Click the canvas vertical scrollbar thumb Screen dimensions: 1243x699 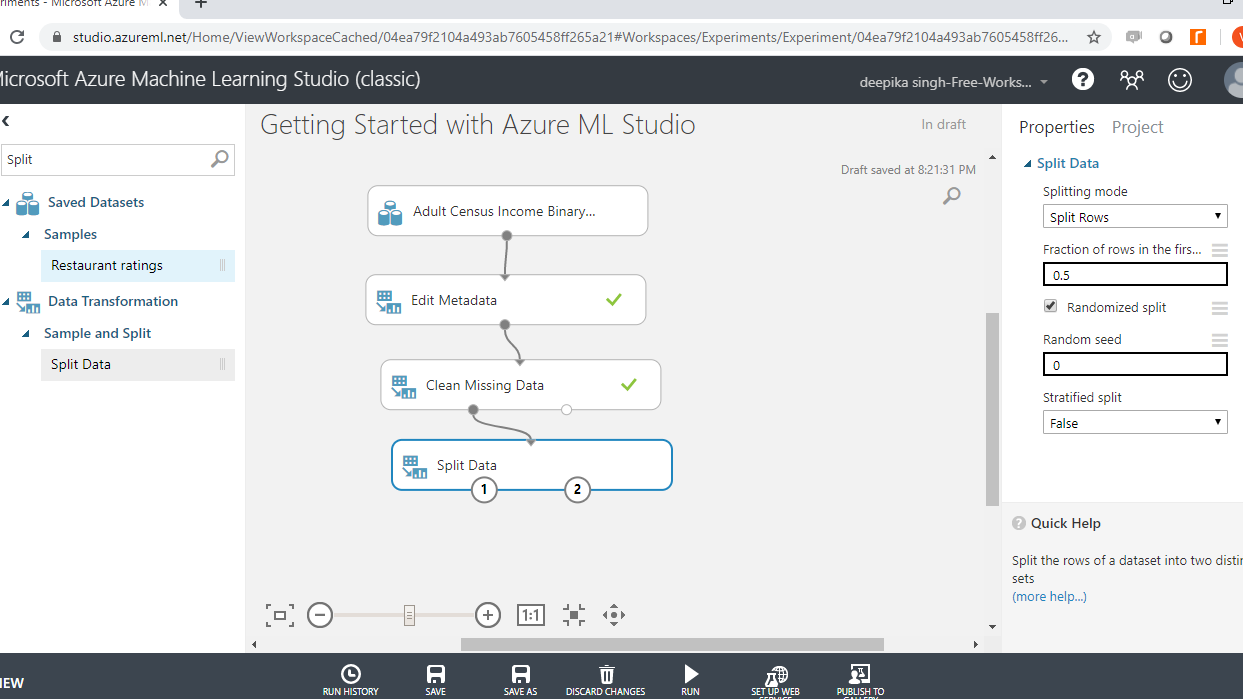992,409
